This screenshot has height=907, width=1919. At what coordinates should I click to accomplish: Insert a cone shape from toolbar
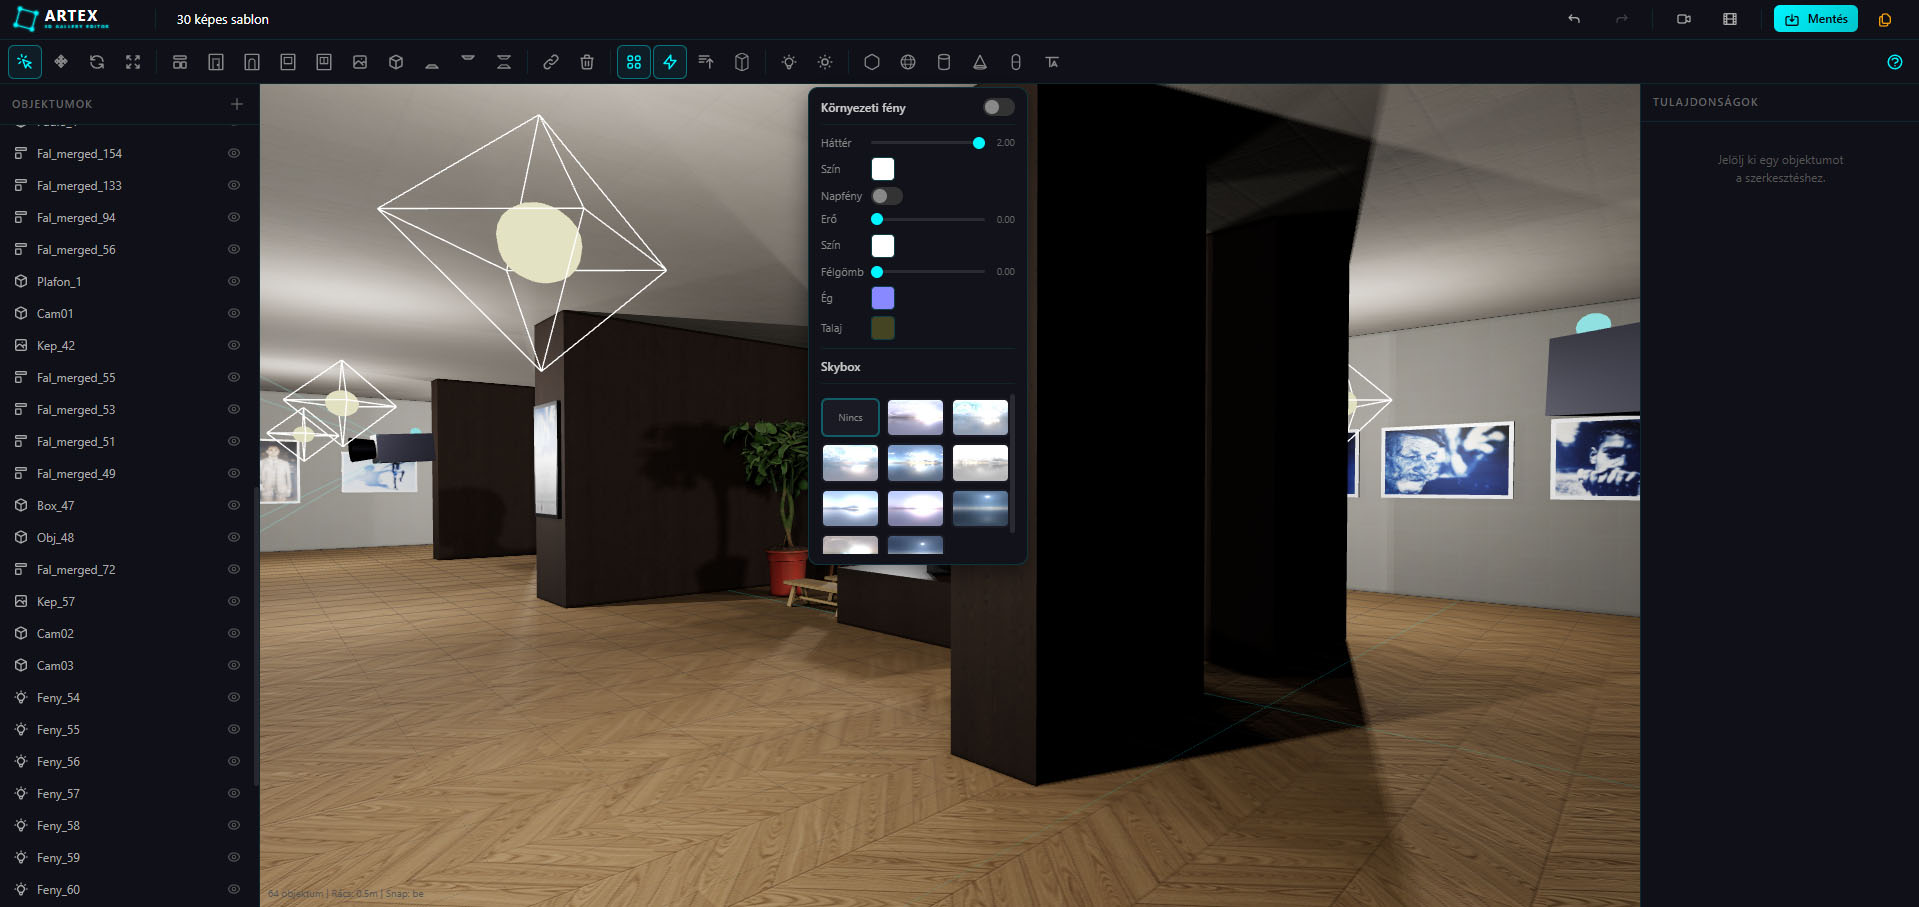[980, 62]
